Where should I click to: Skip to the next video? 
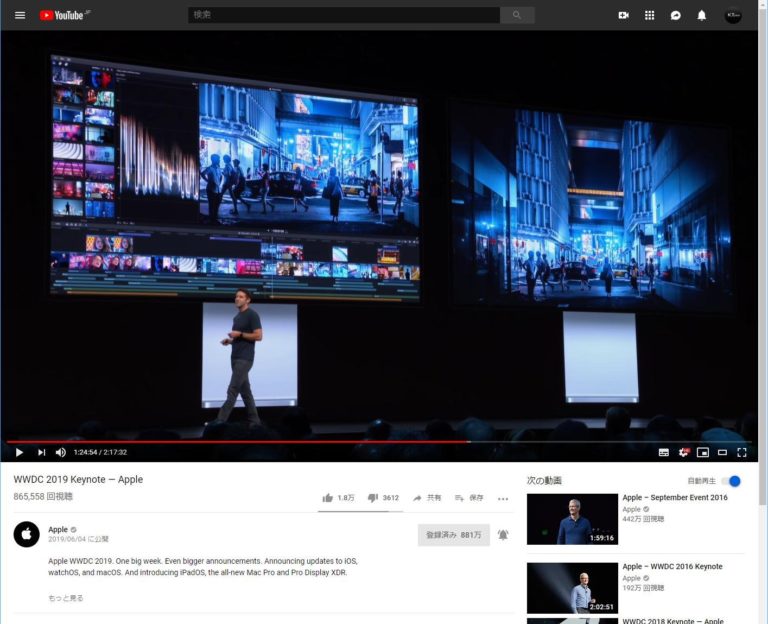pyautogui.click(x=41, y=452)
